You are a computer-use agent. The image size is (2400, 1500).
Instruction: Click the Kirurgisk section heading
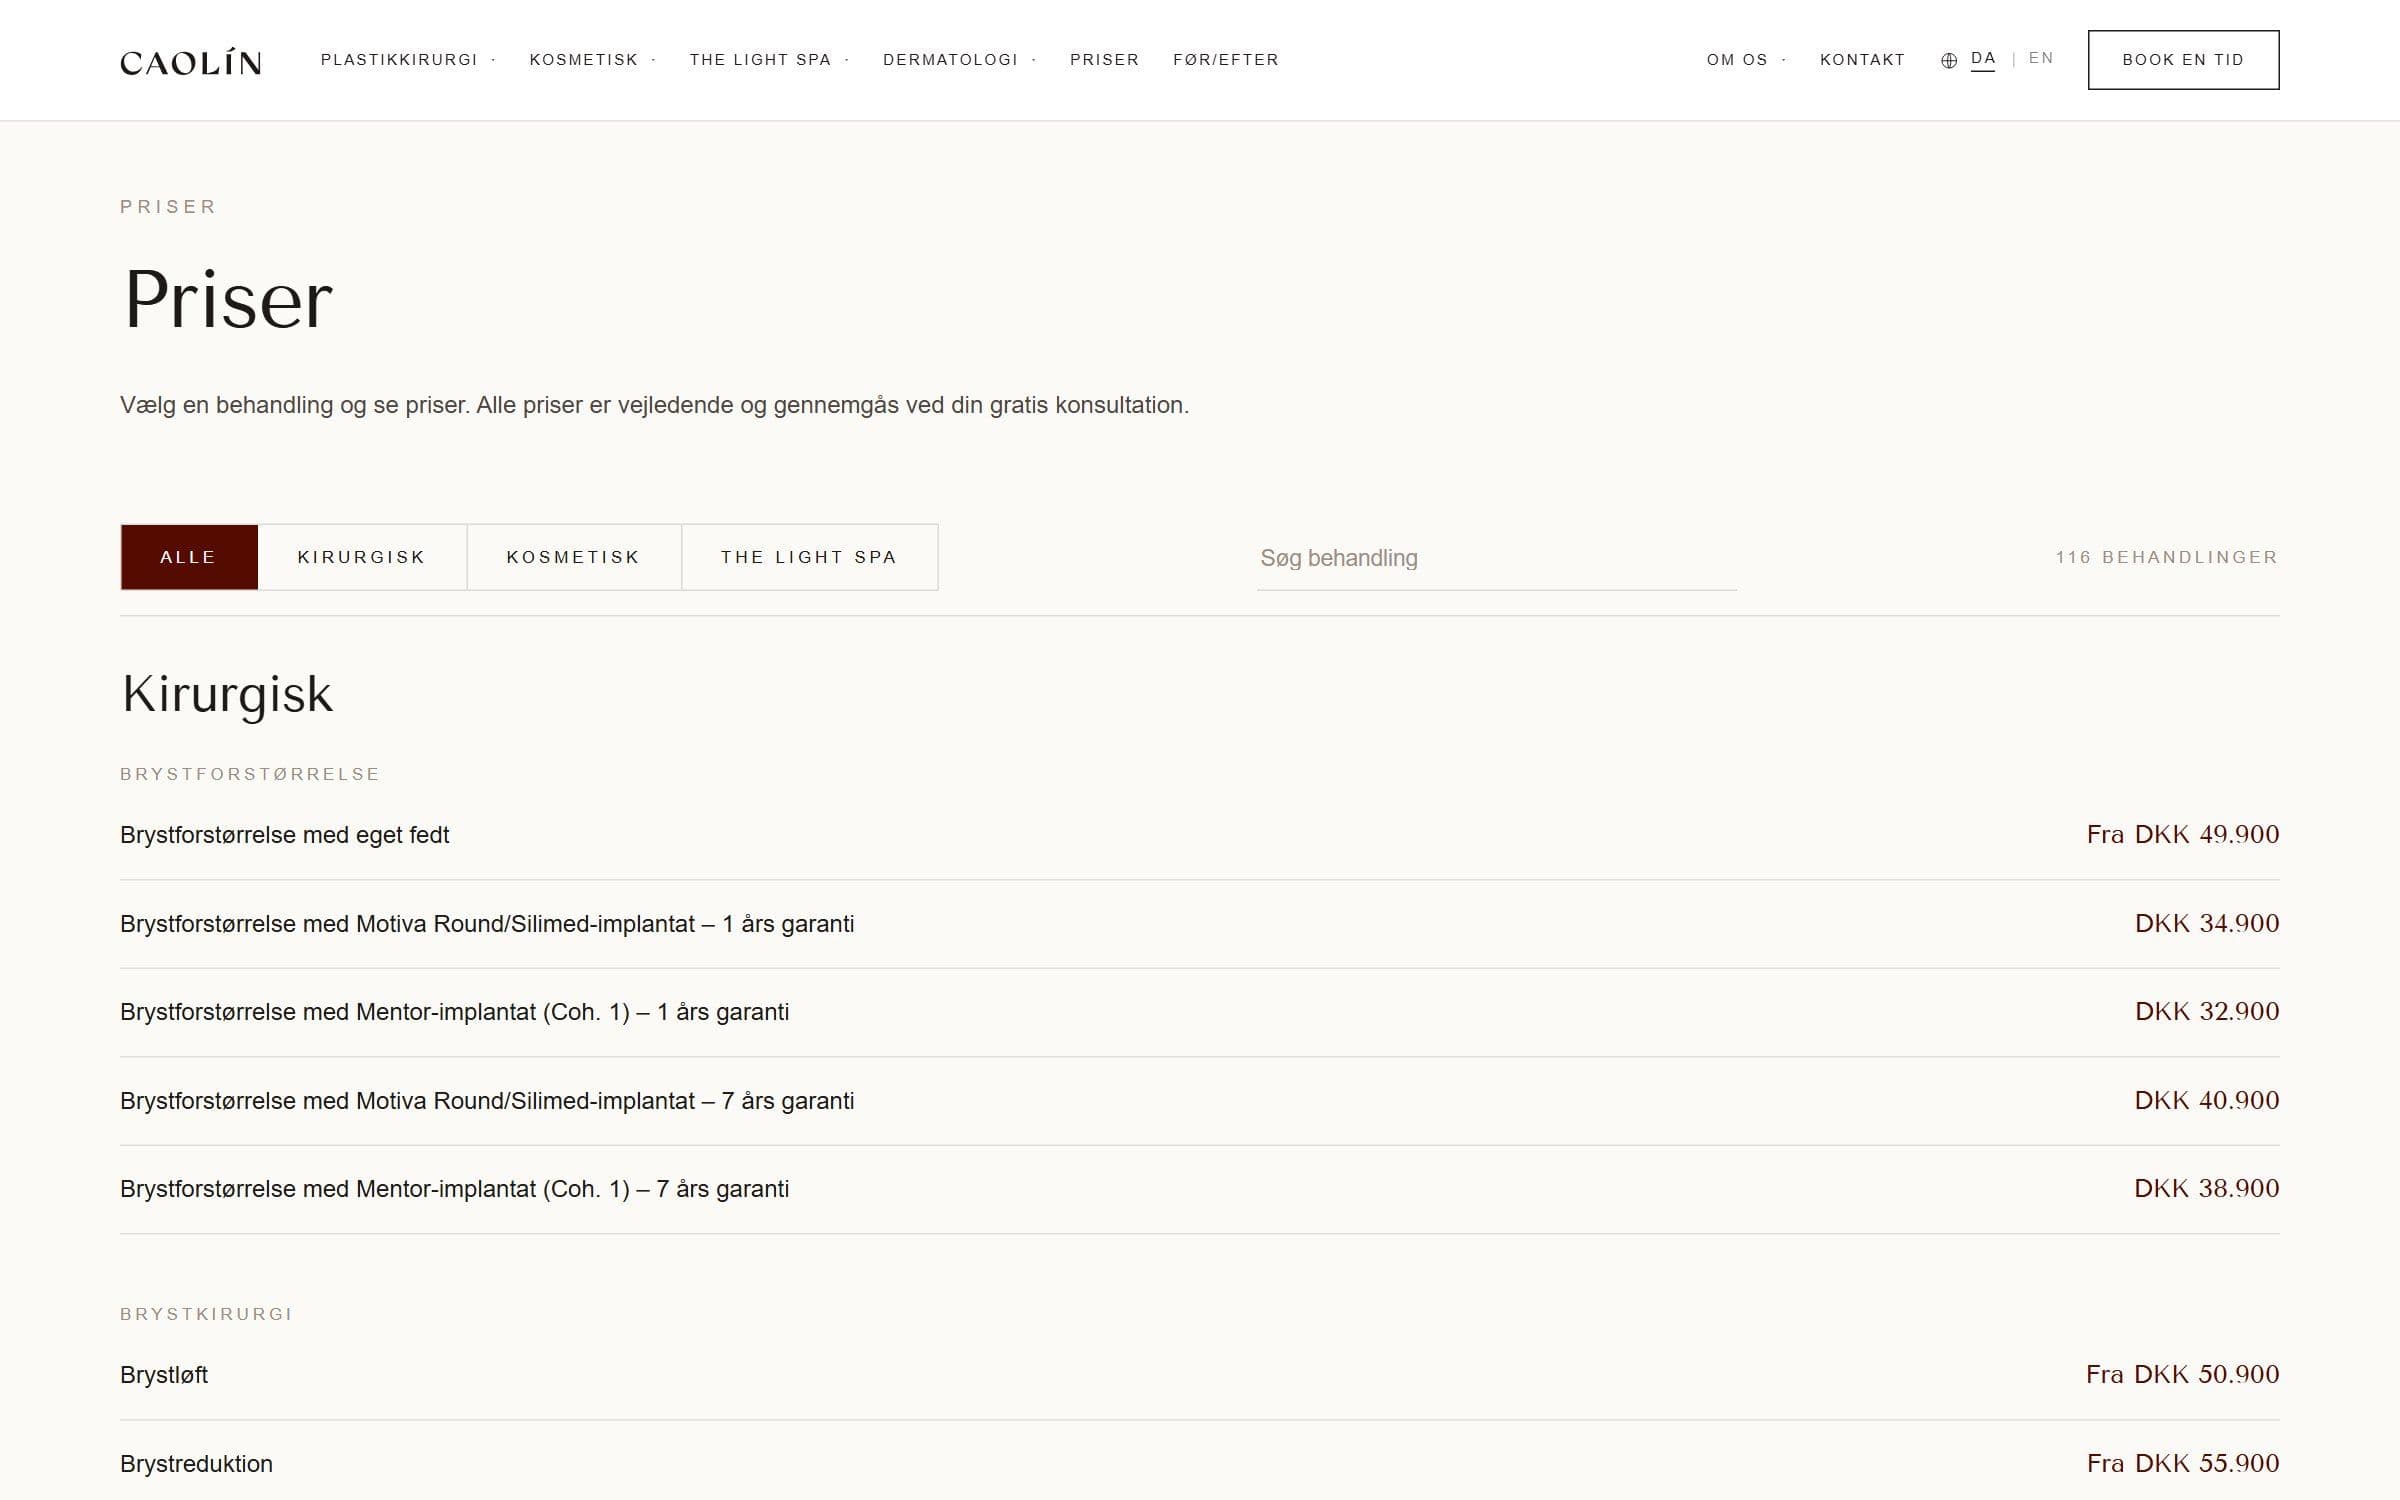pos(227,694)
